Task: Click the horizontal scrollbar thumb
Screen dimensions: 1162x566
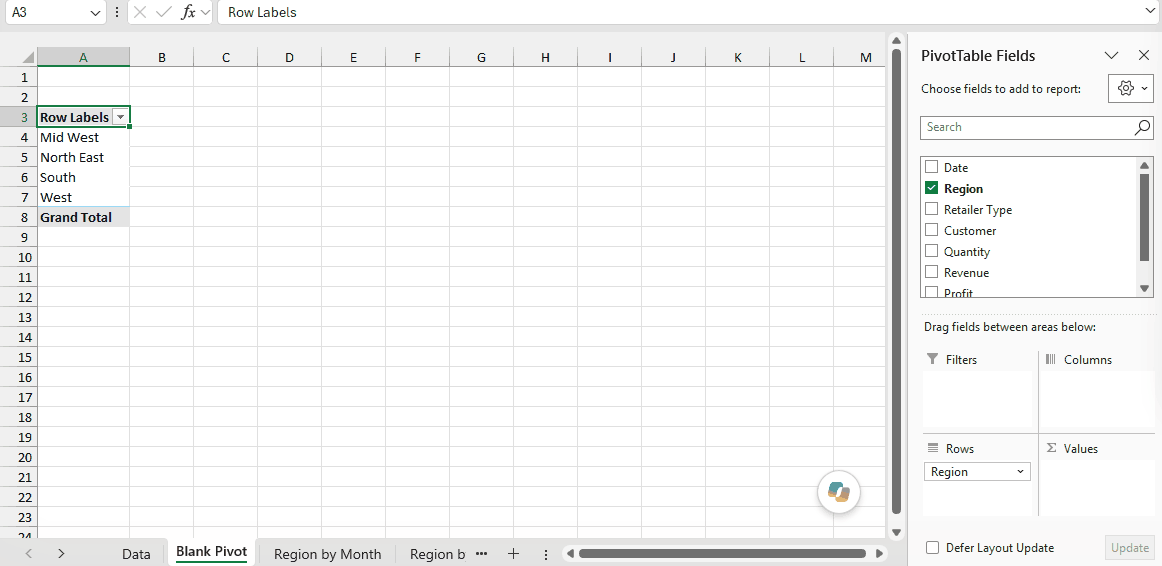Action: [x=722, y=553]
